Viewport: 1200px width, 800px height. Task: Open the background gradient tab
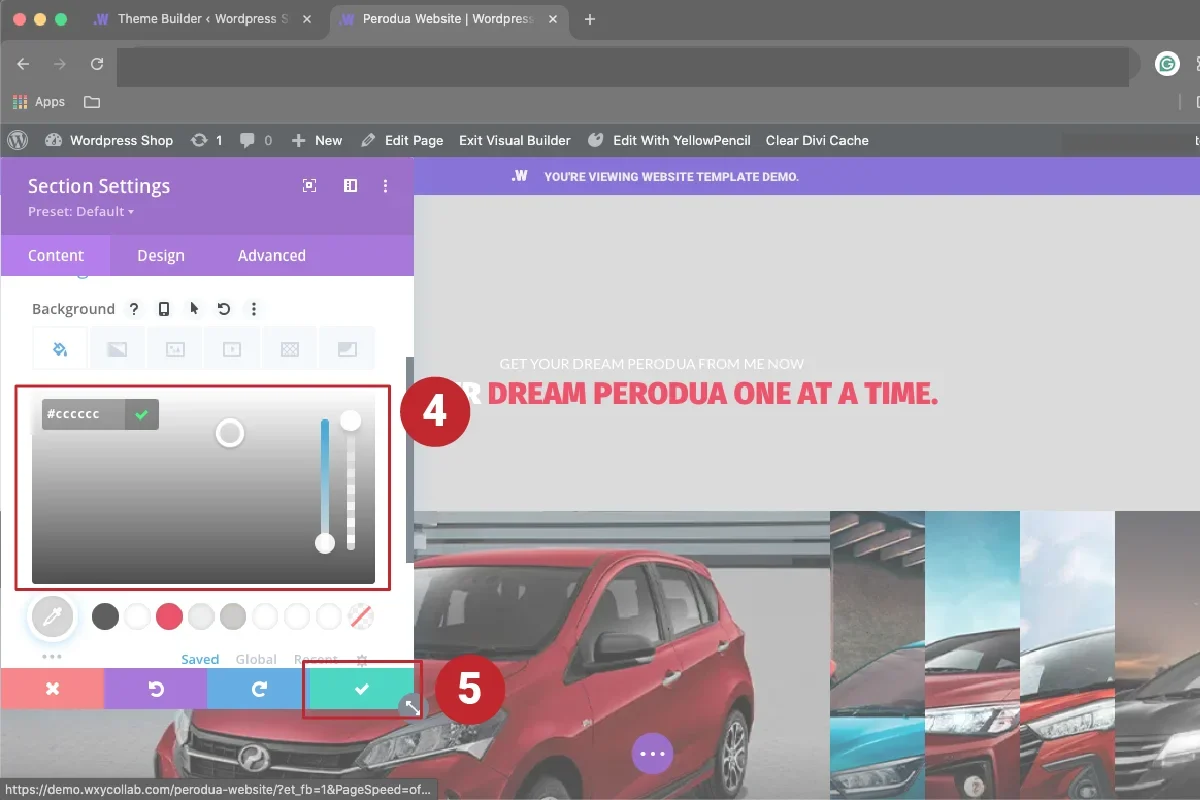pos(117,349)
